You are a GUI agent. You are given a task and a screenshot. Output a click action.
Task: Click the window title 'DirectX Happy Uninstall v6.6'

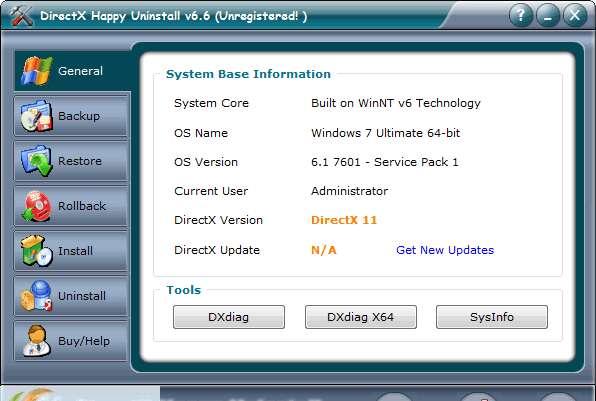125,16
